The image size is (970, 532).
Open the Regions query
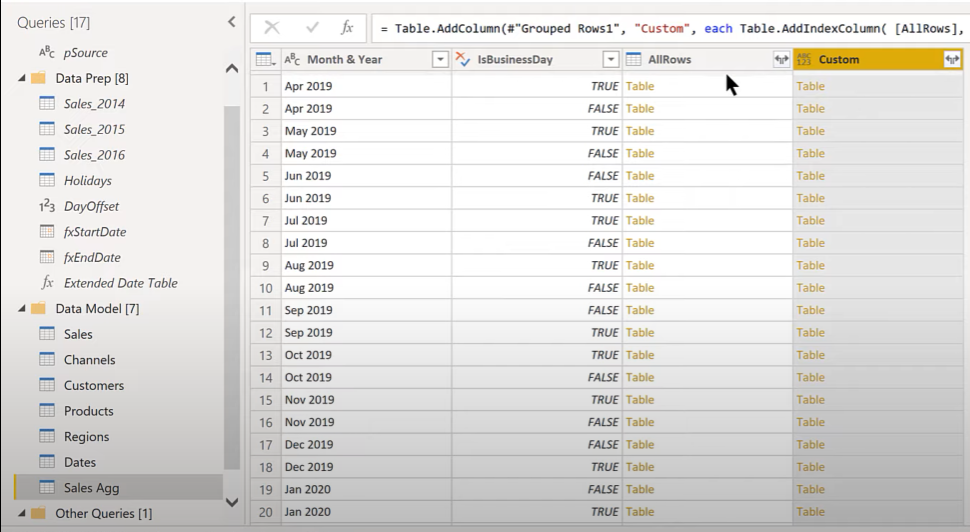click(86, 437)
